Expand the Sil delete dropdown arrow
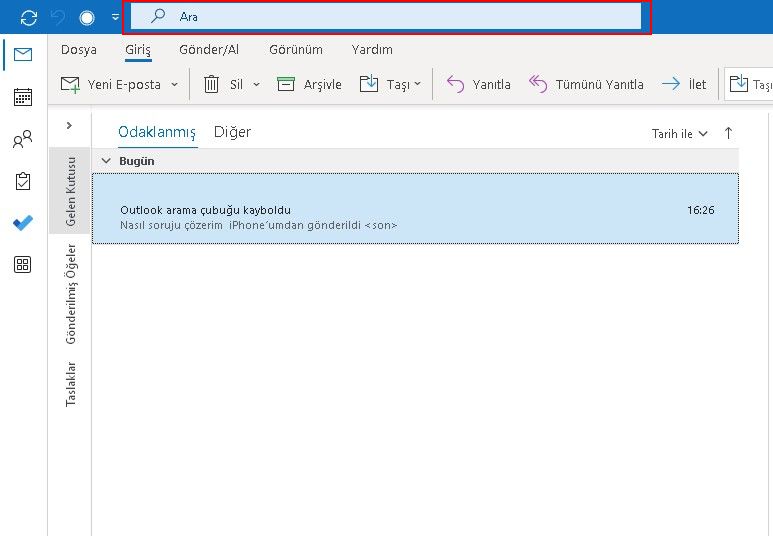773x536 pixels. tap(256, 85)
